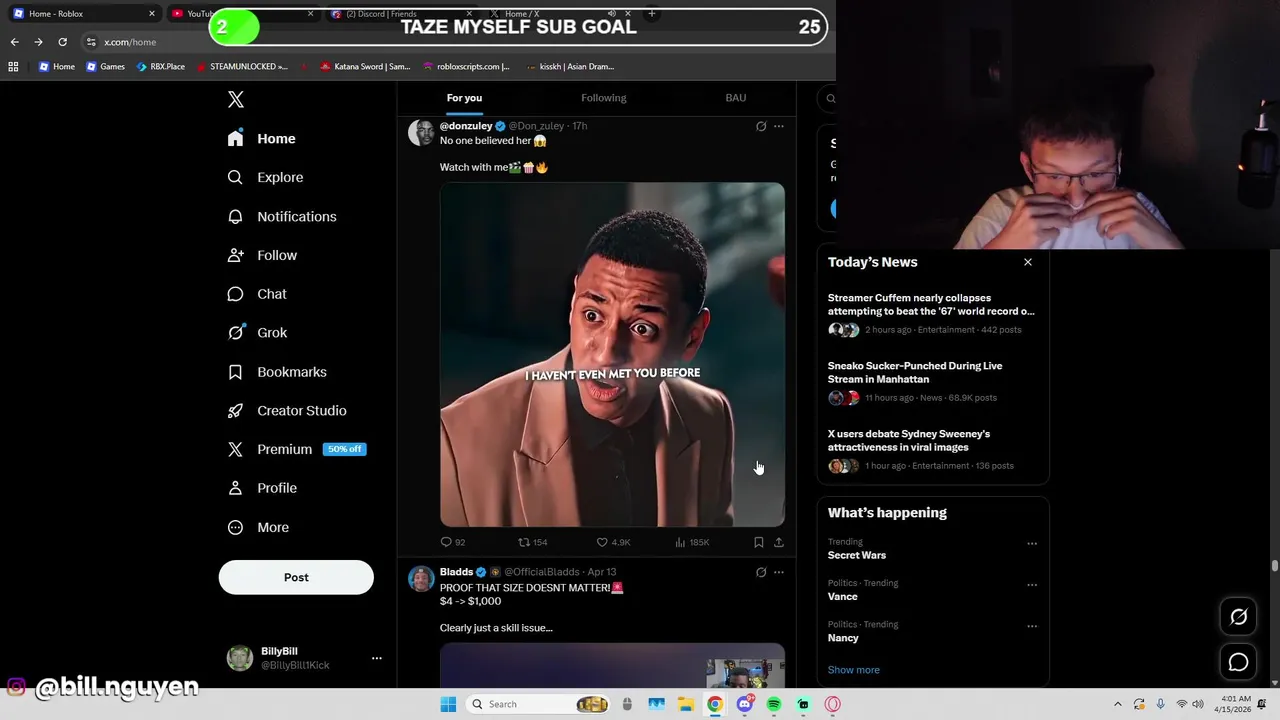Image resolution: width=1280 pixels, height=720 pixels.
Task: Open the browser apps grid icon
Action: tap(13, 67)
